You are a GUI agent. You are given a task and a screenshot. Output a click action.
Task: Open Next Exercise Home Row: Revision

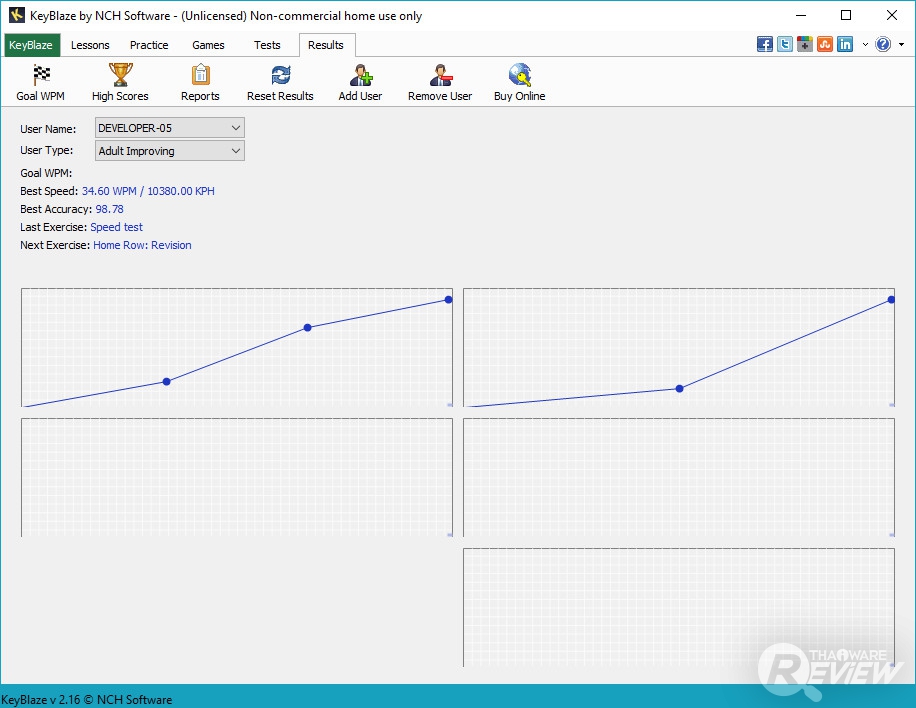point(142,245)
